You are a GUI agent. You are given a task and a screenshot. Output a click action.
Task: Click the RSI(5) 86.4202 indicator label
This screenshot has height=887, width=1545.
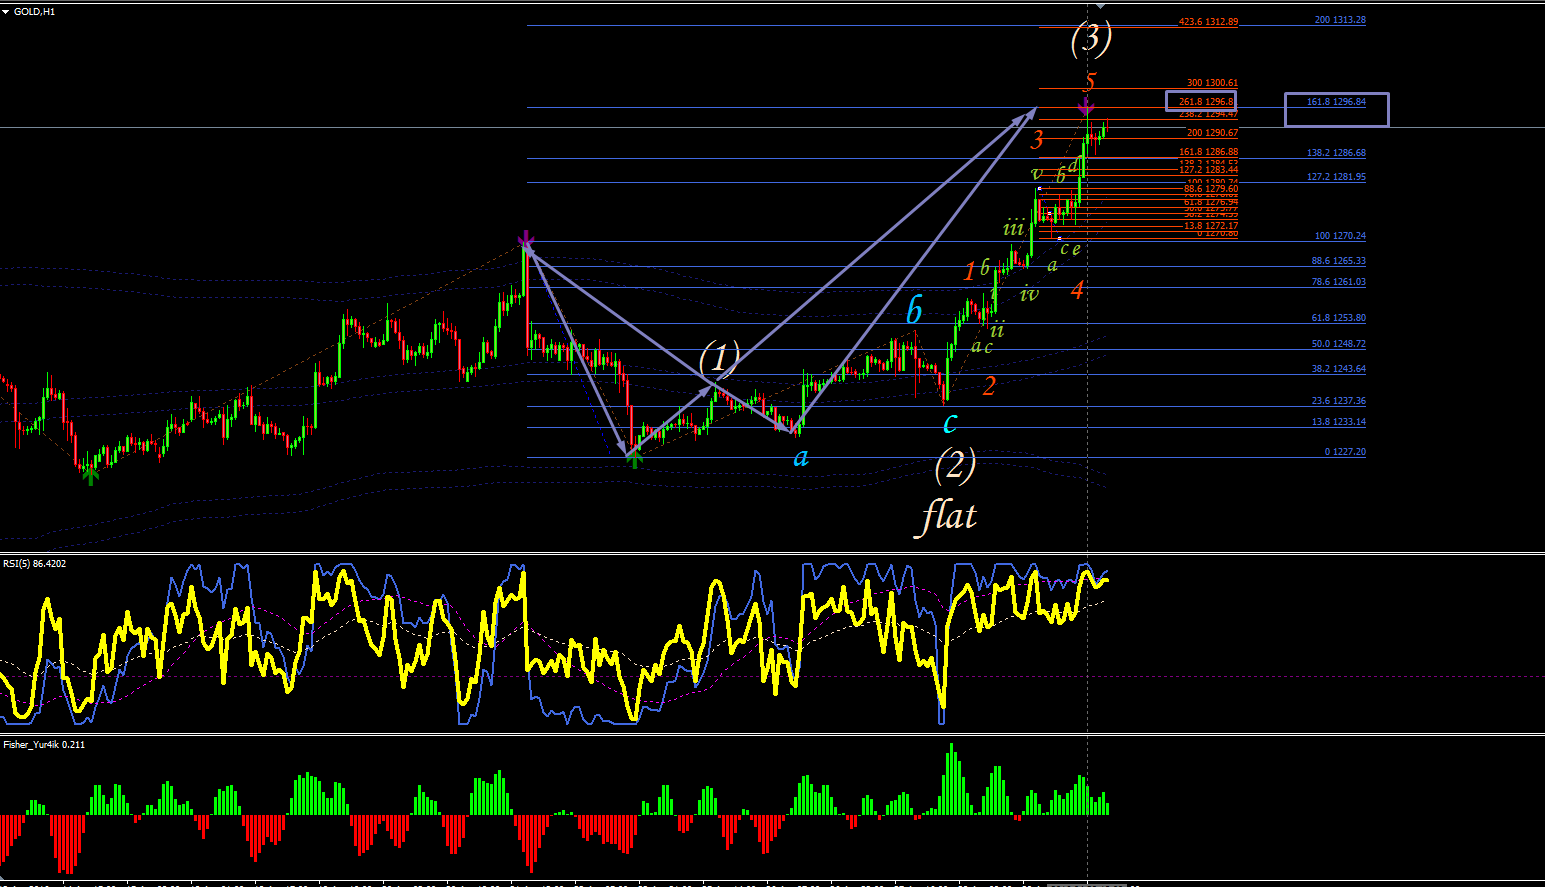click(x=35, y=564)
